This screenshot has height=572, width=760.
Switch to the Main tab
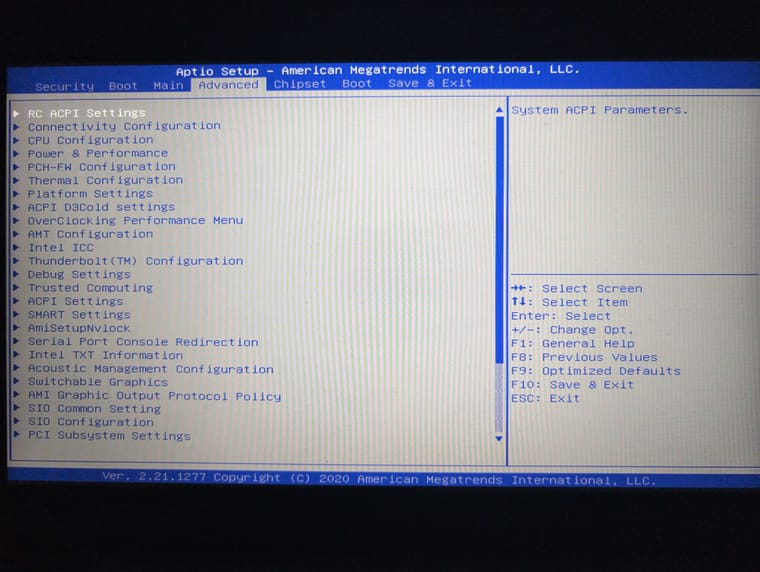coord(168,86)
